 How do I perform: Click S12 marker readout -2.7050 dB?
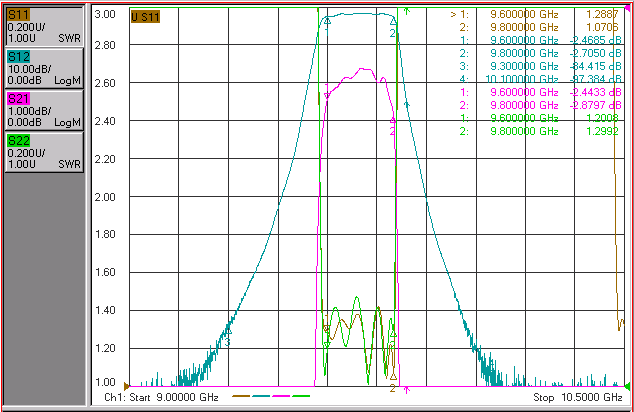(595, 53)
